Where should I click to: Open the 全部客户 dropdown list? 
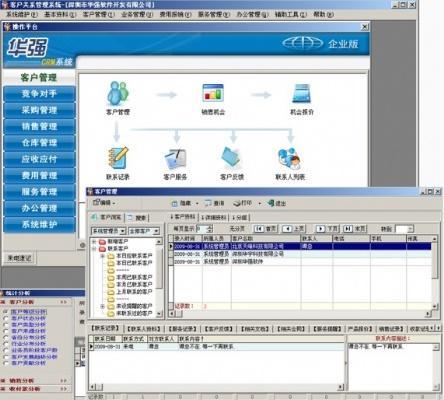point(156,231)
